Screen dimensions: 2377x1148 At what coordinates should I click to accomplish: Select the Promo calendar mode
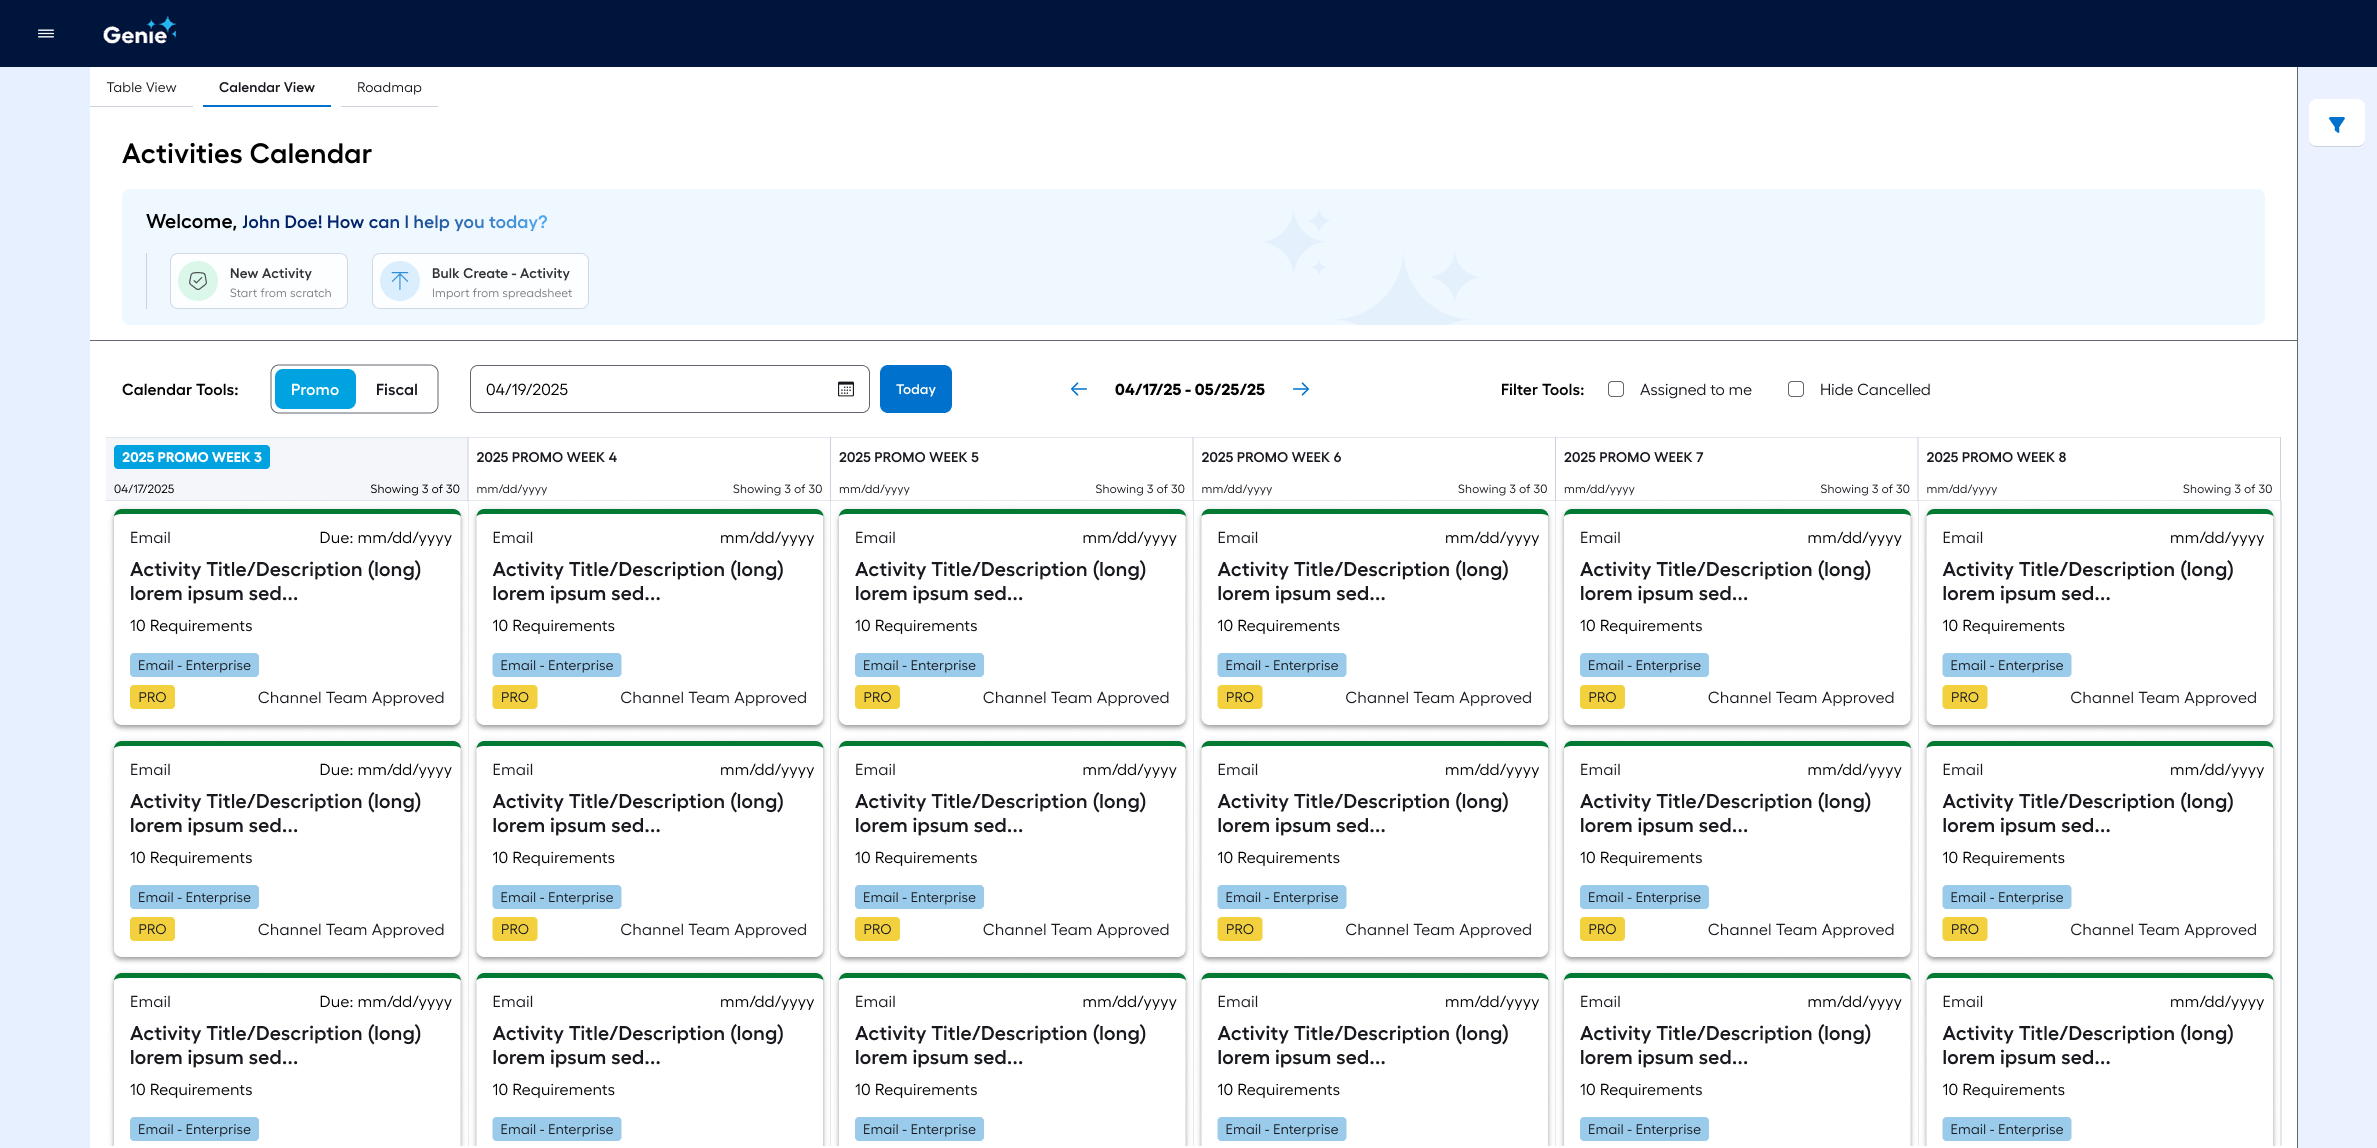pyautogui.click(x=314, y=389)
